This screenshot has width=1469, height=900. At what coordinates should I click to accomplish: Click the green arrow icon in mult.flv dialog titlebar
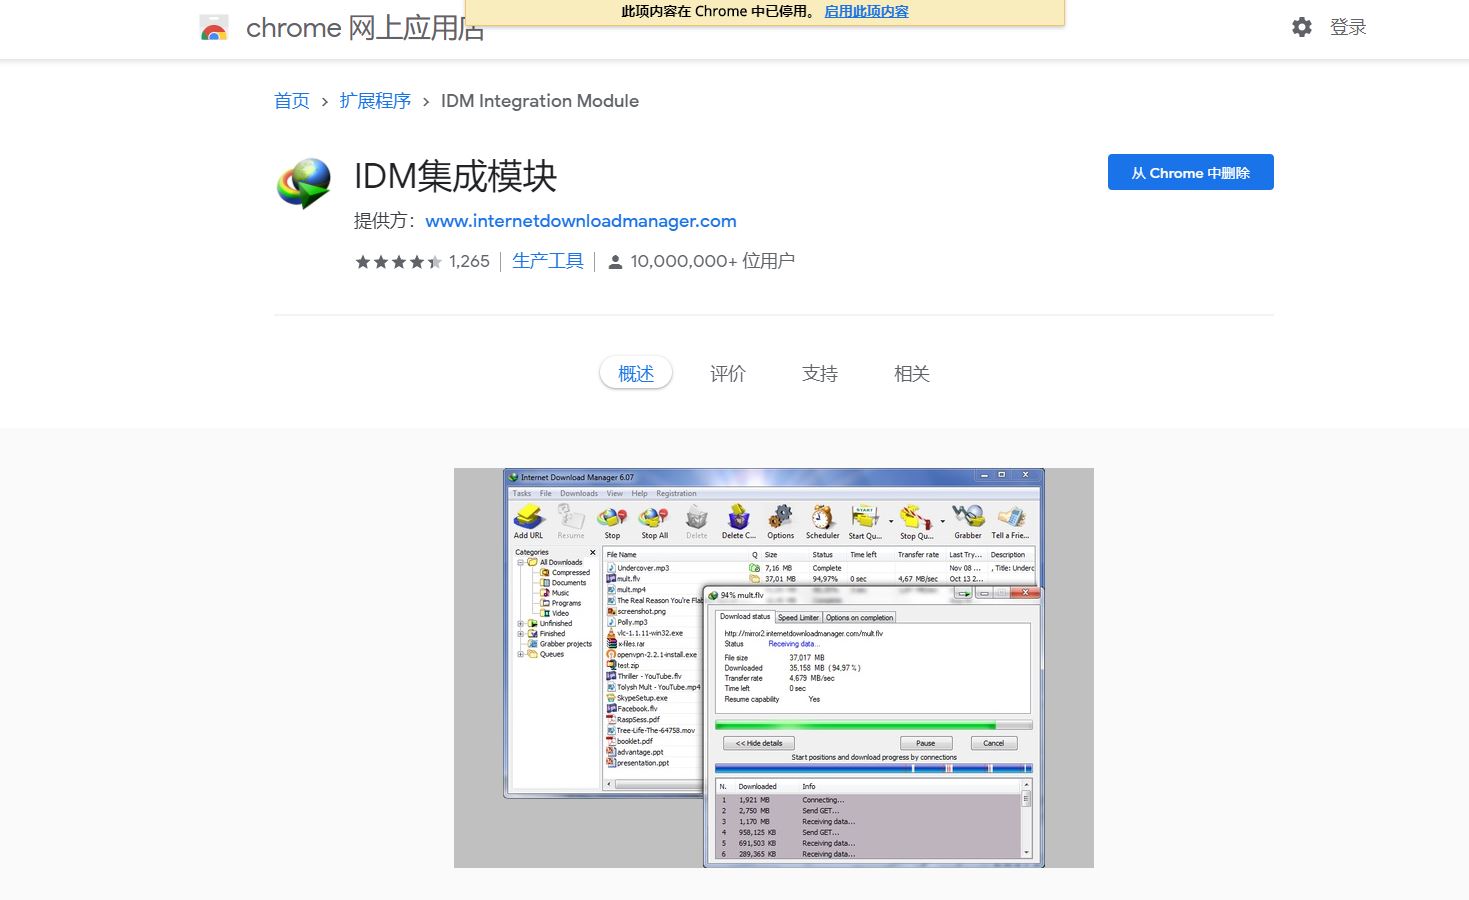coord(963,594)
